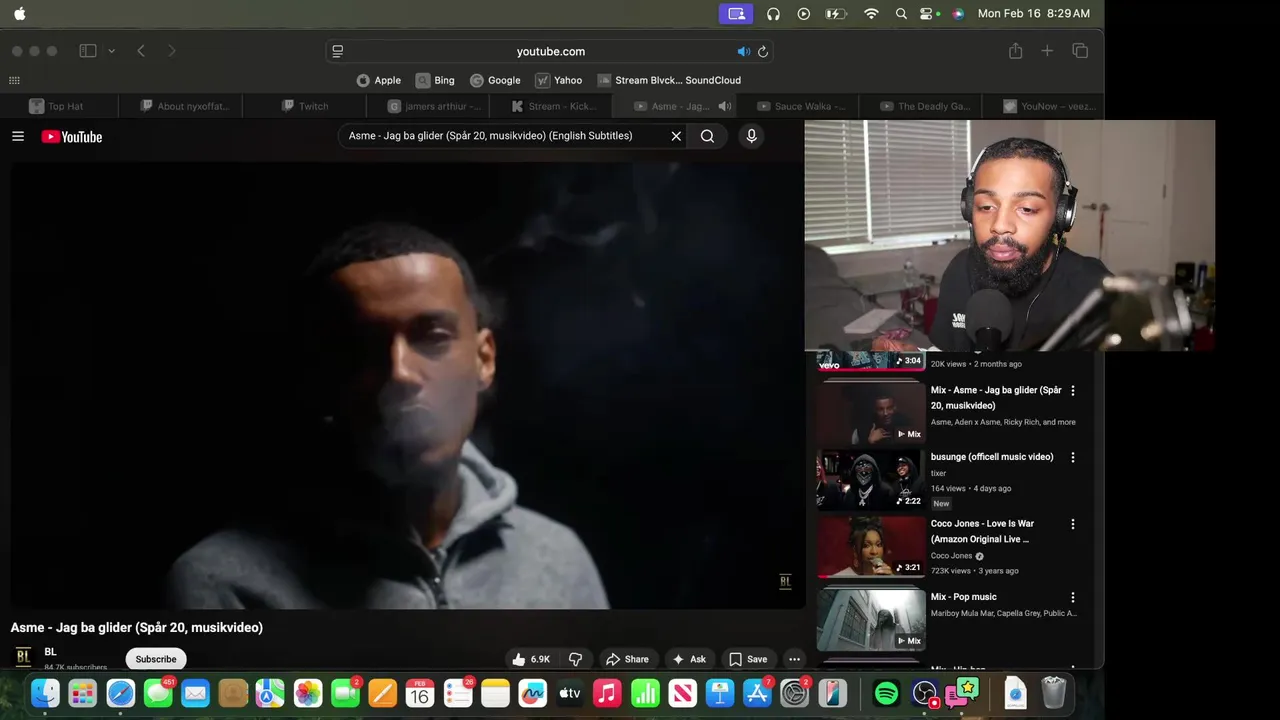Open the Google bookmark
Viewport: 1280px width, 720px height.
tap(495, 80)
